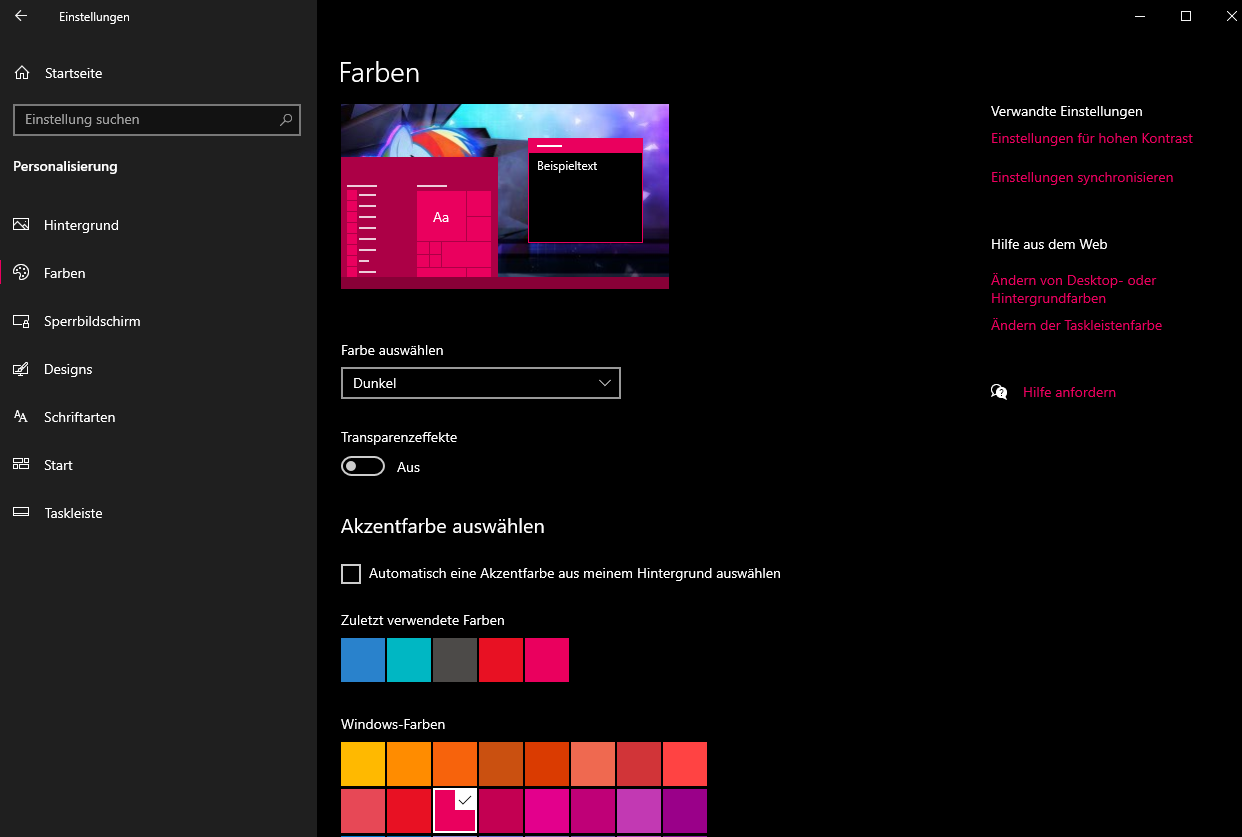Pick the rust brown Windows color
This screenshot has height=837, width=1242.
(x=501, y=764)
